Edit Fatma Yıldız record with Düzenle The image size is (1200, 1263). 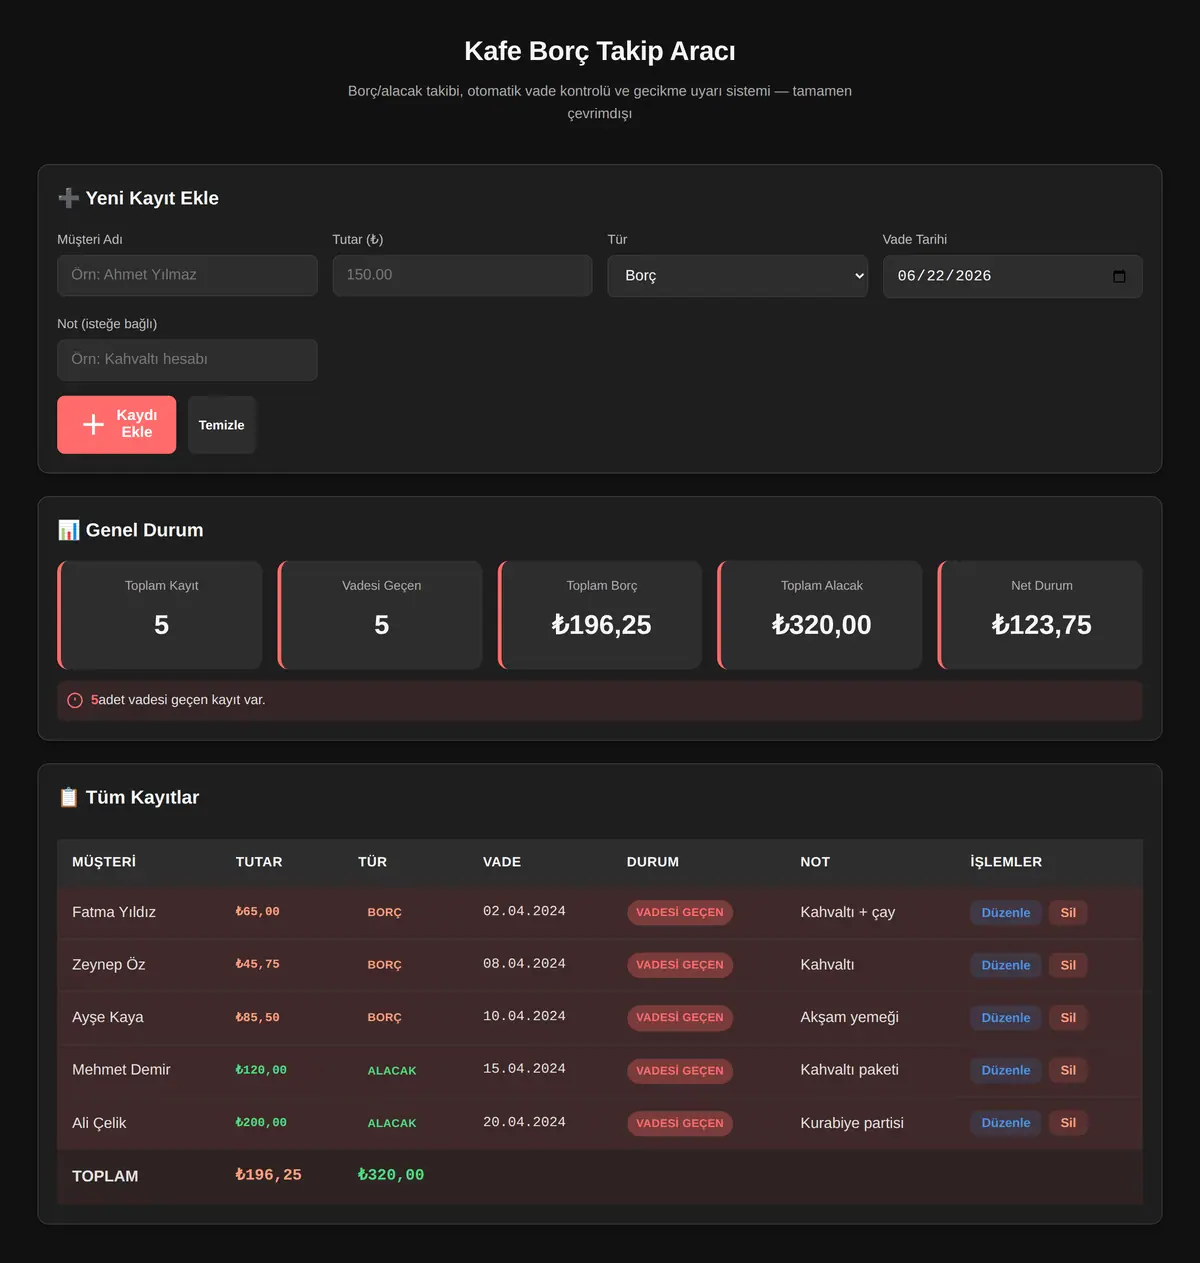pyautogui.click(x=1006, y=913)
